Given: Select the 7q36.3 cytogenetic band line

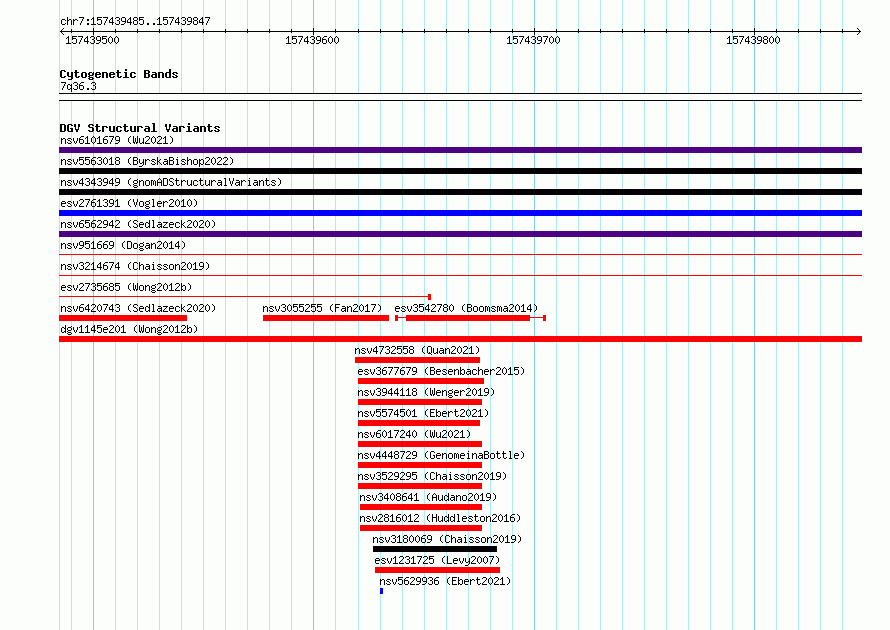Looking at the screenshot, I should pos(460,94).
